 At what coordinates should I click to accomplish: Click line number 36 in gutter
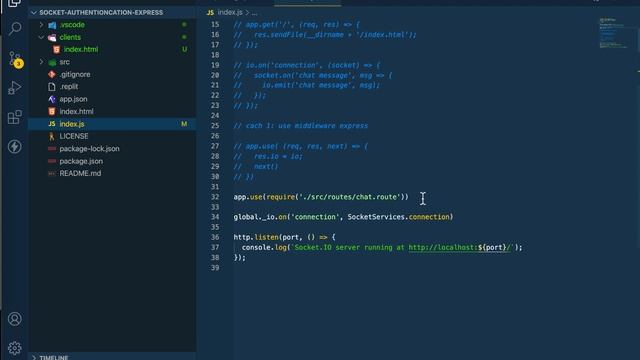coord(215,237)
